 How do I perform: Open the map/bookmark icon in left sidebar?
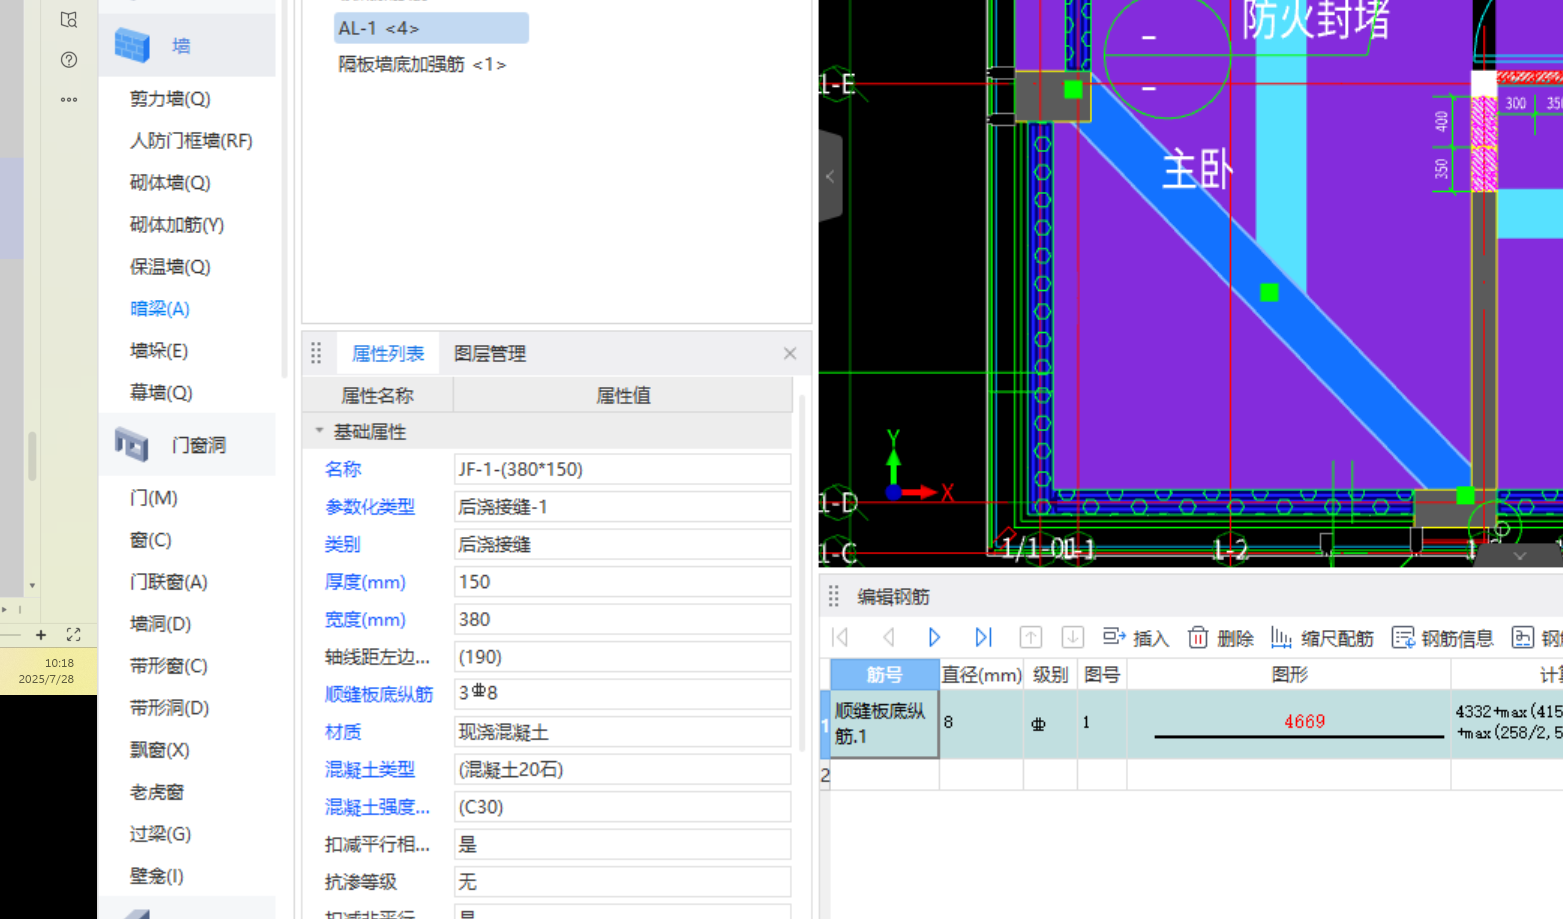pyautogui.click(x=69, y=19)
